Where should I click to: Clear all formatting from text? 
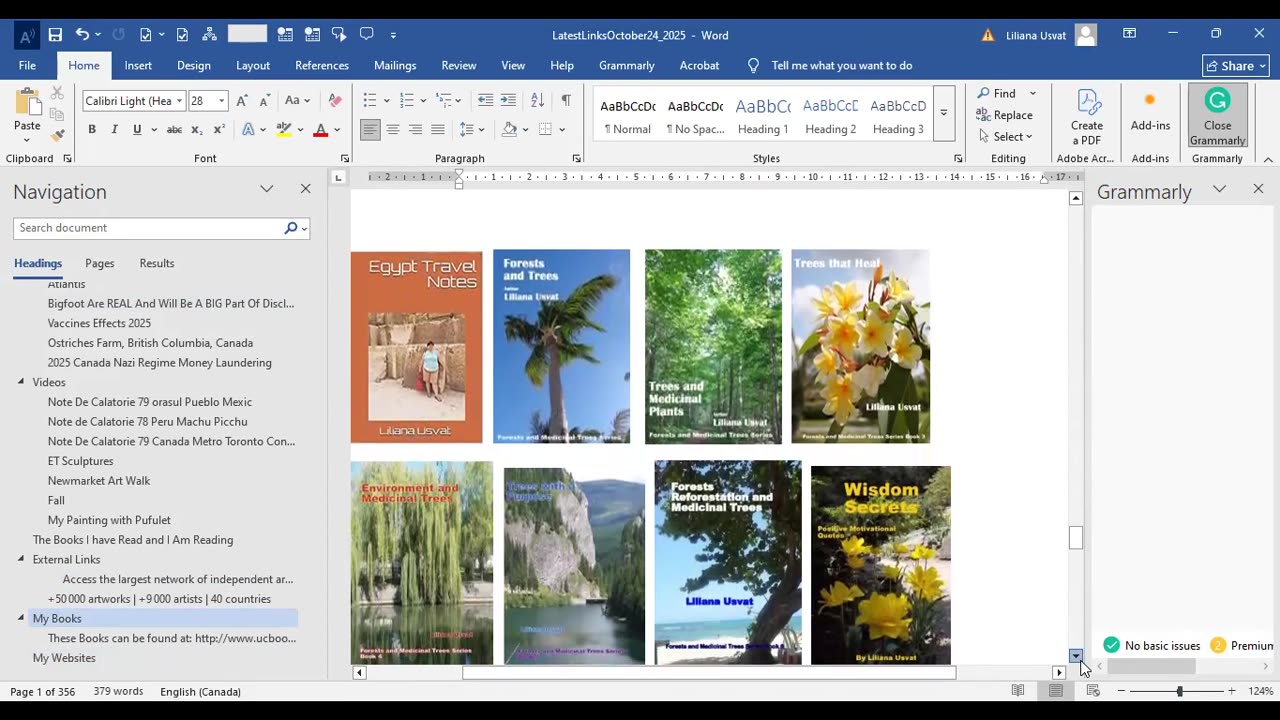[x=335, y=100]
